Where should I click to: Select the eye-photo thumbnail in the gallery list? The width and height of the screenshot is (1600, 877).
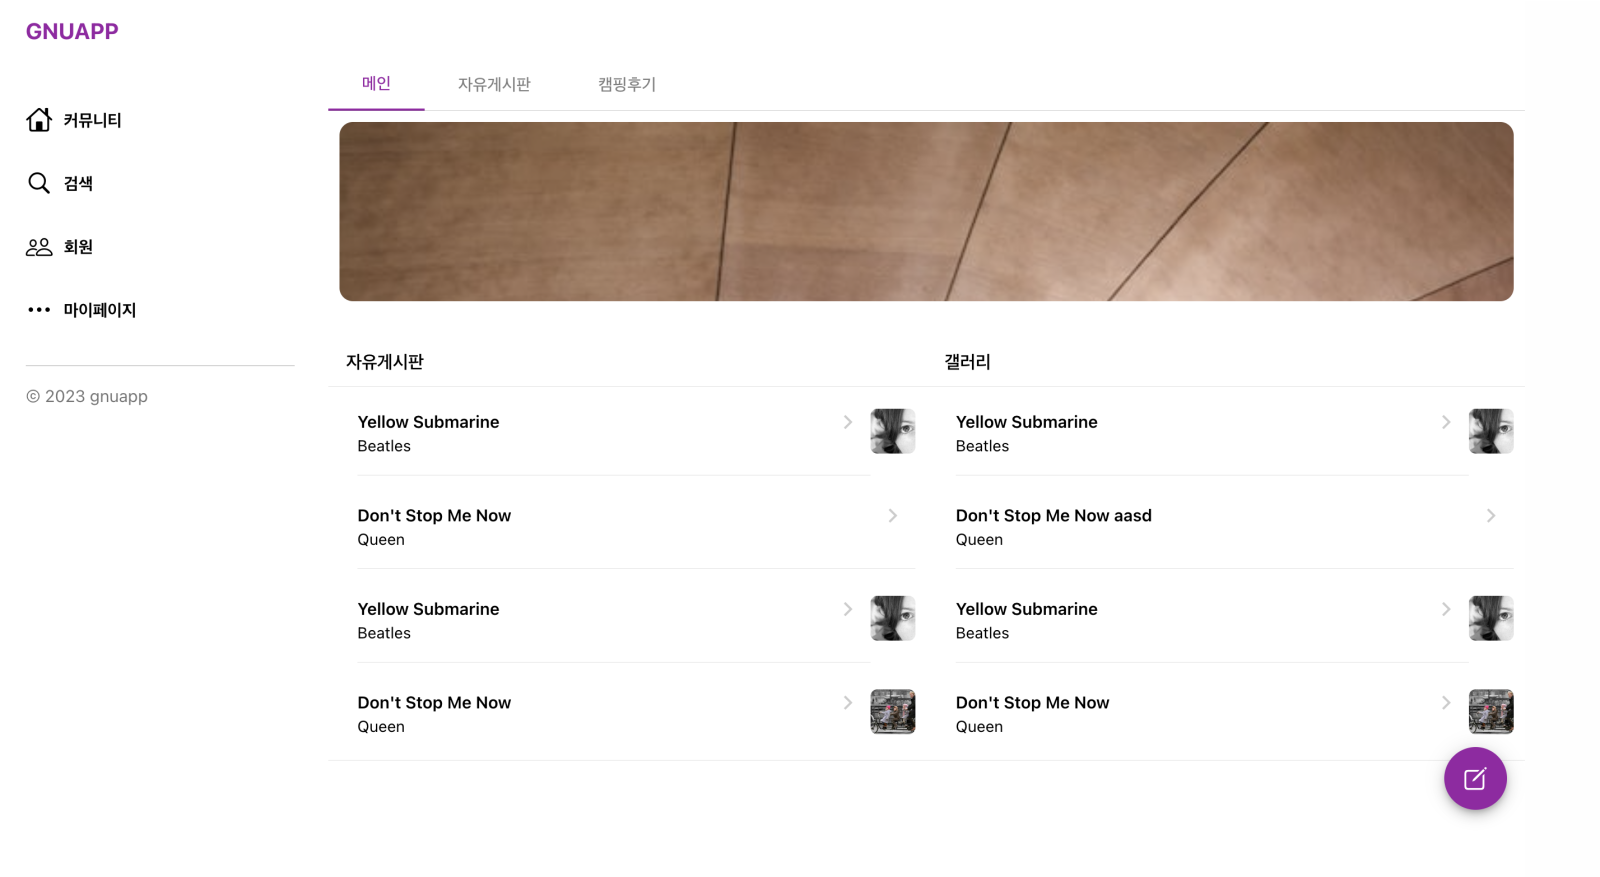coord(1491,431)
